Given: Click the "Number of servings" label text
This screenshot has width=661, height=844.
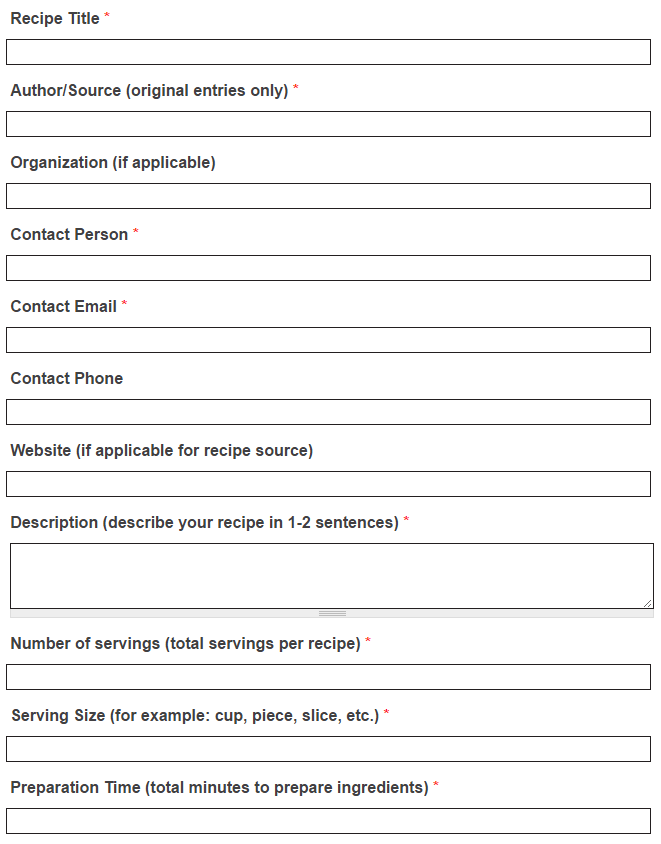Looking at the screenshot, I should (x=185, y=644).
